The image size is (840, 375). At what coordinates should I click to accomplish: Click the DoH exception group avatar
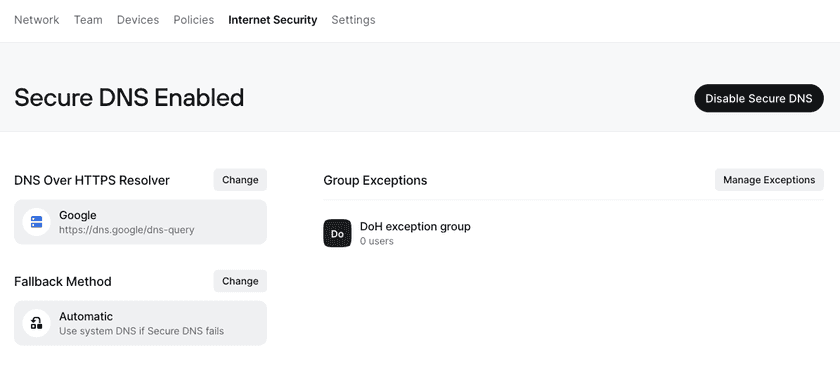coord(338,233)
